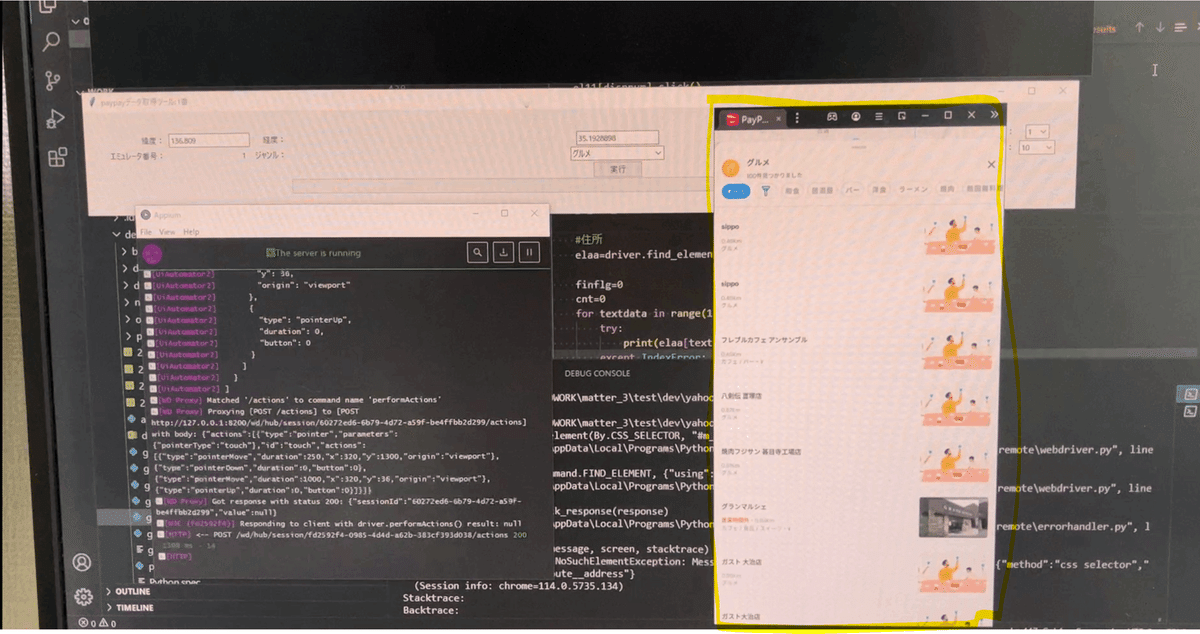Click the input field containing 35.1928898
Image resolution: width=1200 pixels, height=634 pixels.
(617, 138)
